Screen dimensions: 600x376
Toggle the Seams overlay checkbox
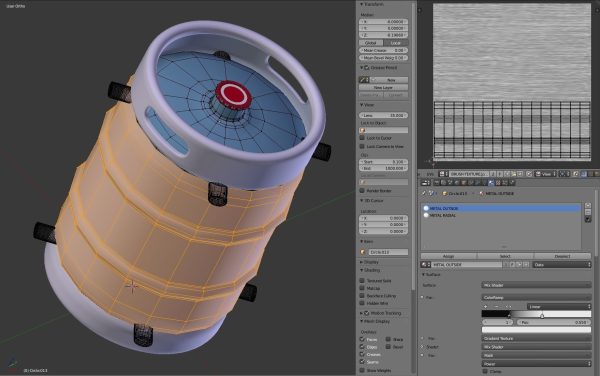tap(362, 361)
